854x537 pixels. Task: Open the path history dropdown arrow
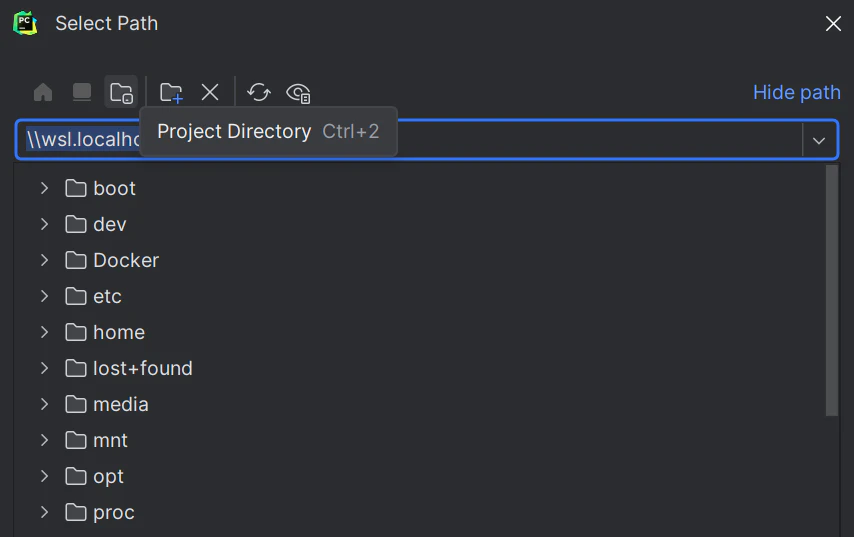tap(819, 141)
